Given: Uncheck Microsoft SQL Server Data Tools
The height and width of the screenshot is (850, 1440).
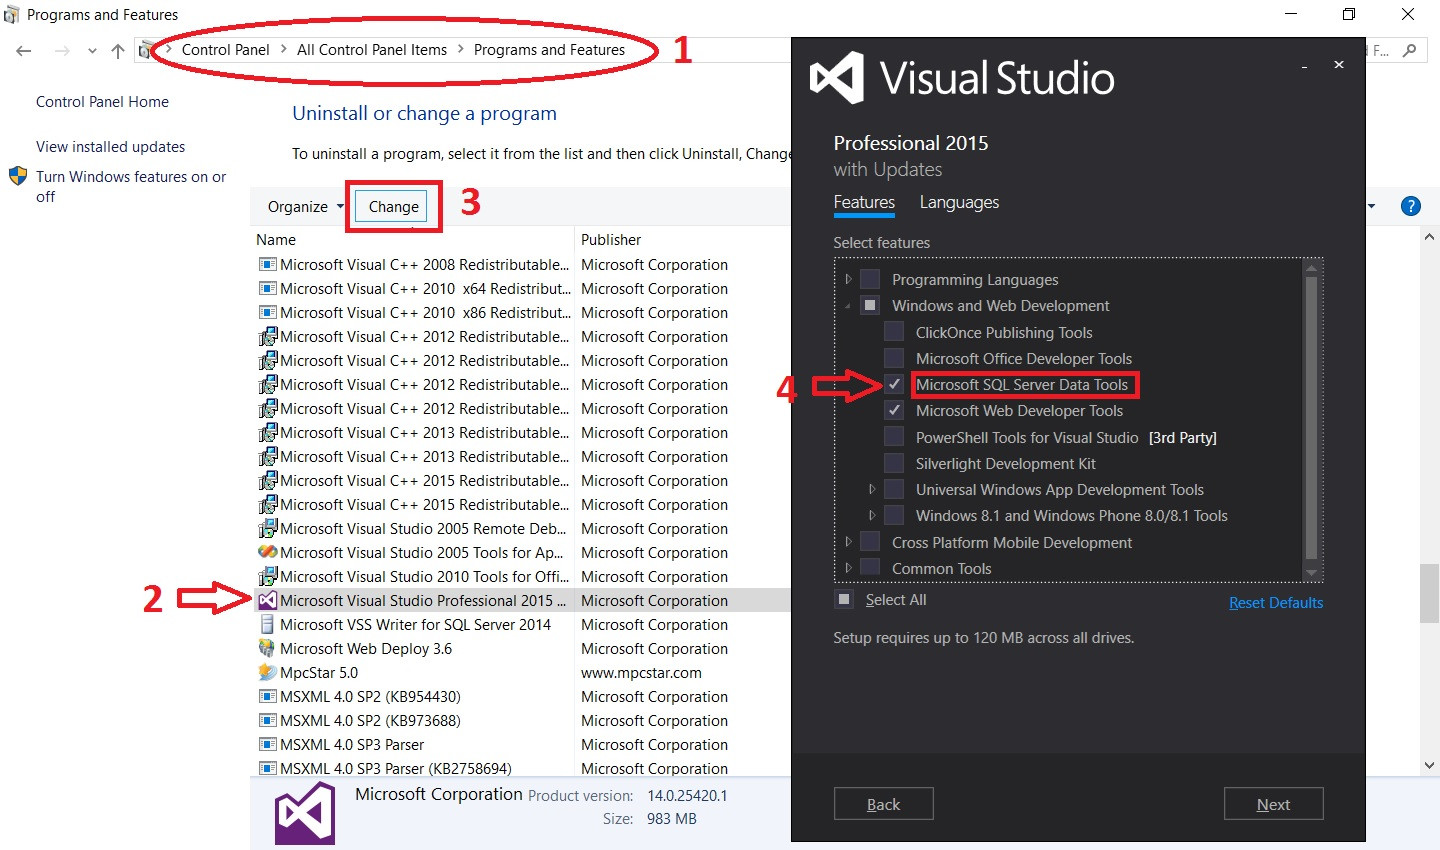Looking at the screenshot, I should coord(894,384).
